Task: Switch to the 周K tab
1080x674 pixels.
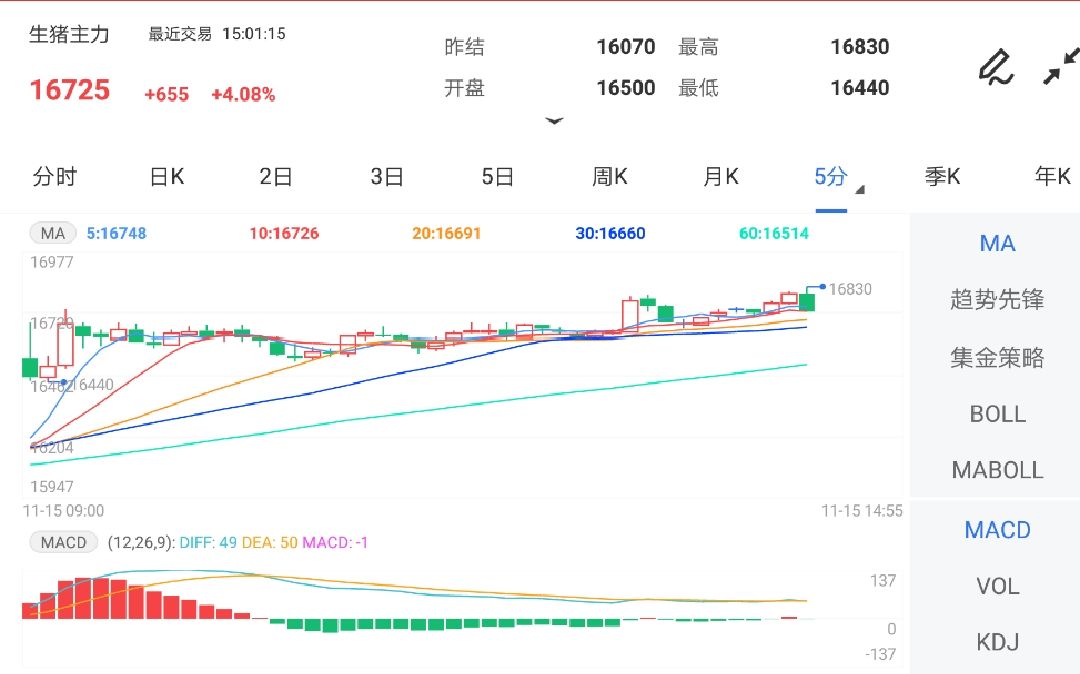Action: 610,177
